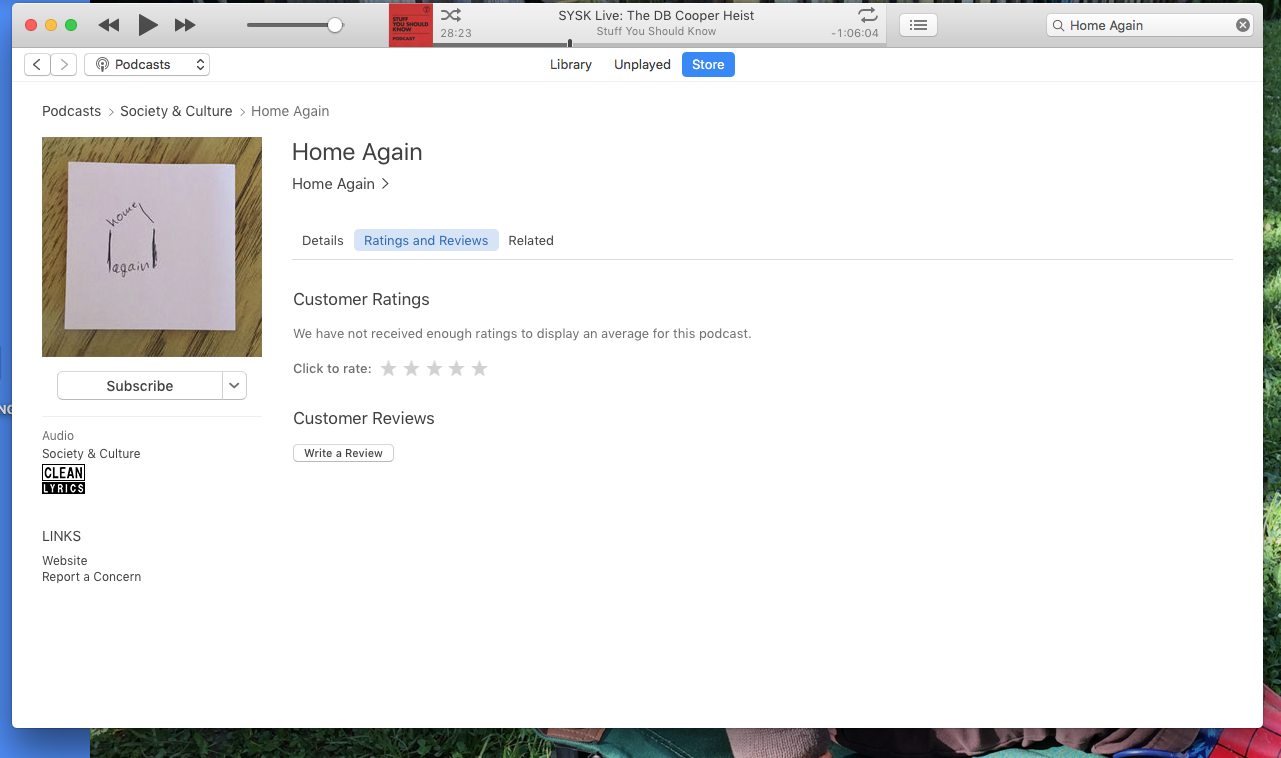Seek in the playback progress bar
This screenshot has height=758, width=1281.
(660, 44)
